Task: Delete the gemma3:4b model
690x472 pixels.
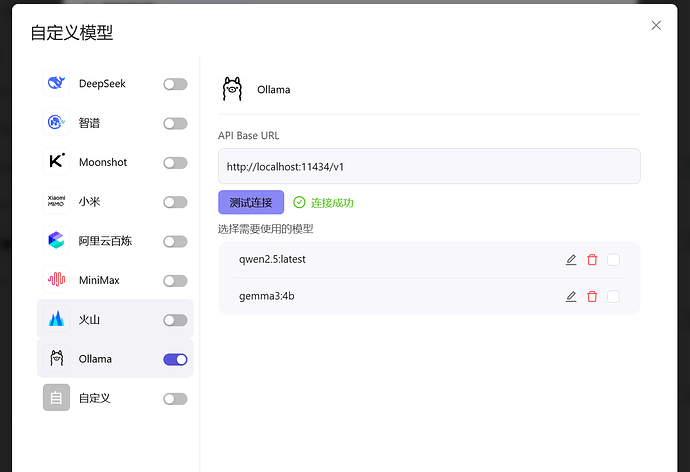Action: [x=592, y=296]
